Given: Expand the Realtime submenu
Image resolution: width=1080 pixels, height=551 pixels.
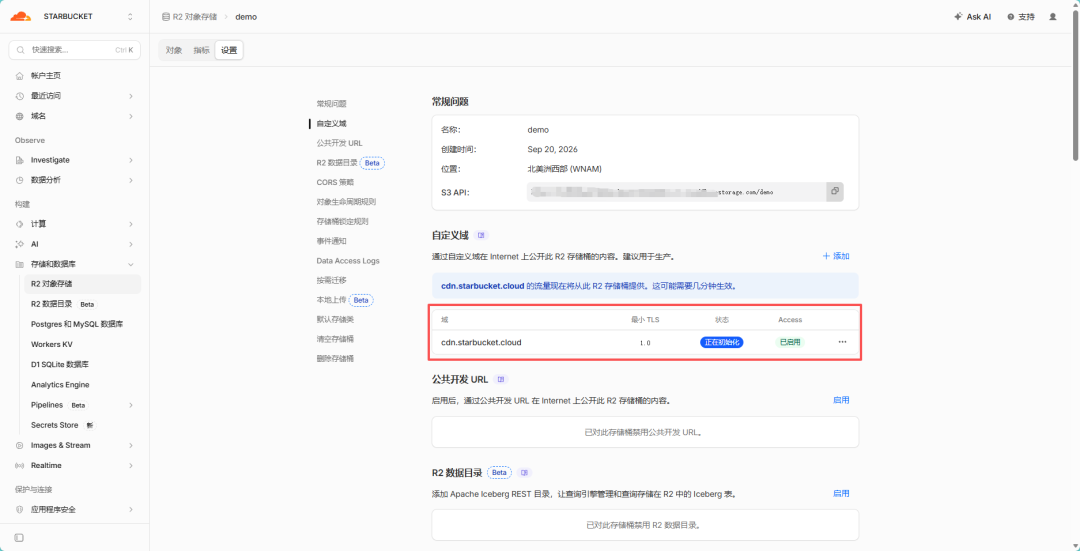Looking at the screenshot, I should [x=130, y=466].
